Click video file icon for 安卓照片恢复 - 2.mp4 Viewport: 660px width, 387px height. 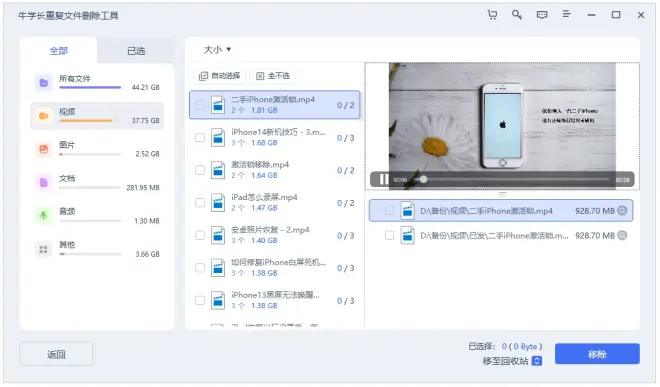pyautogui.click(x=218, y=235)
